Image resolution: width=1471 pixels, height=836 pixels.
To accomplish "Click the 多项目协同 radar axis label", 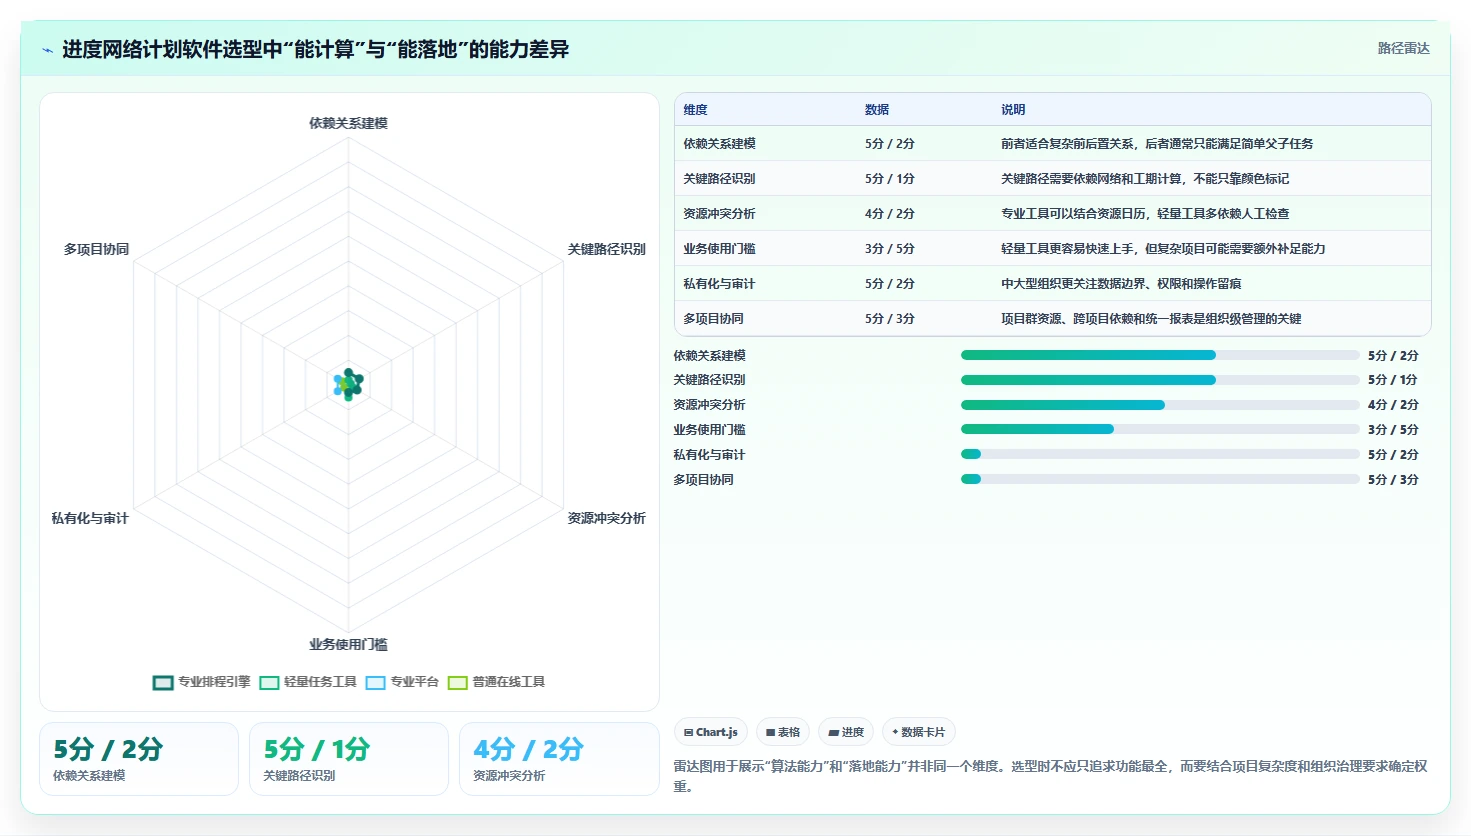I will 96,249.
